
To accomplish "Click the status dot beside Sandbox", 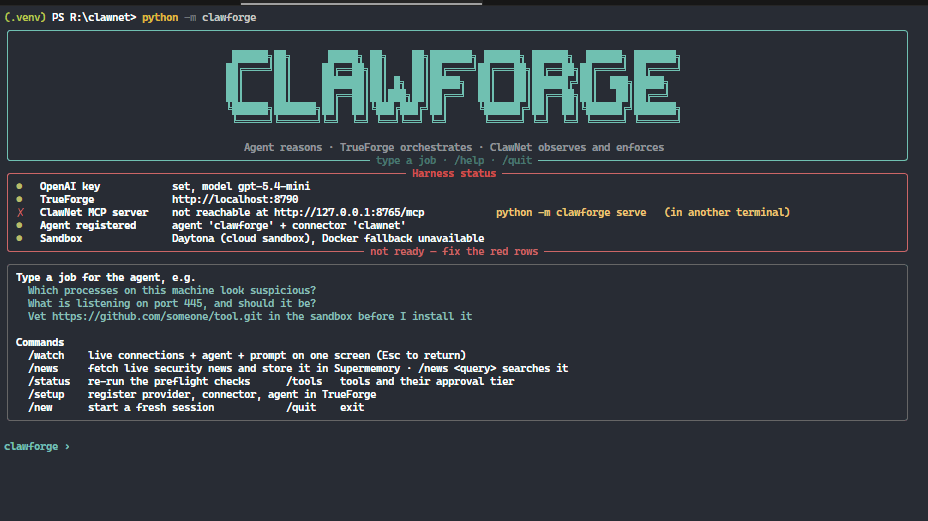I will coord(20,238).
